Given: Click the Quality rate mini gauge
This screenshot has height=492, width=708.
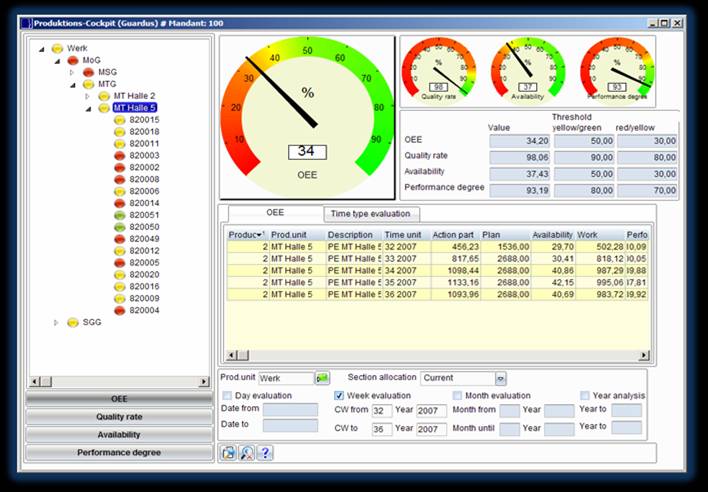Looking at the screenshot, I should tap(438, 70).
